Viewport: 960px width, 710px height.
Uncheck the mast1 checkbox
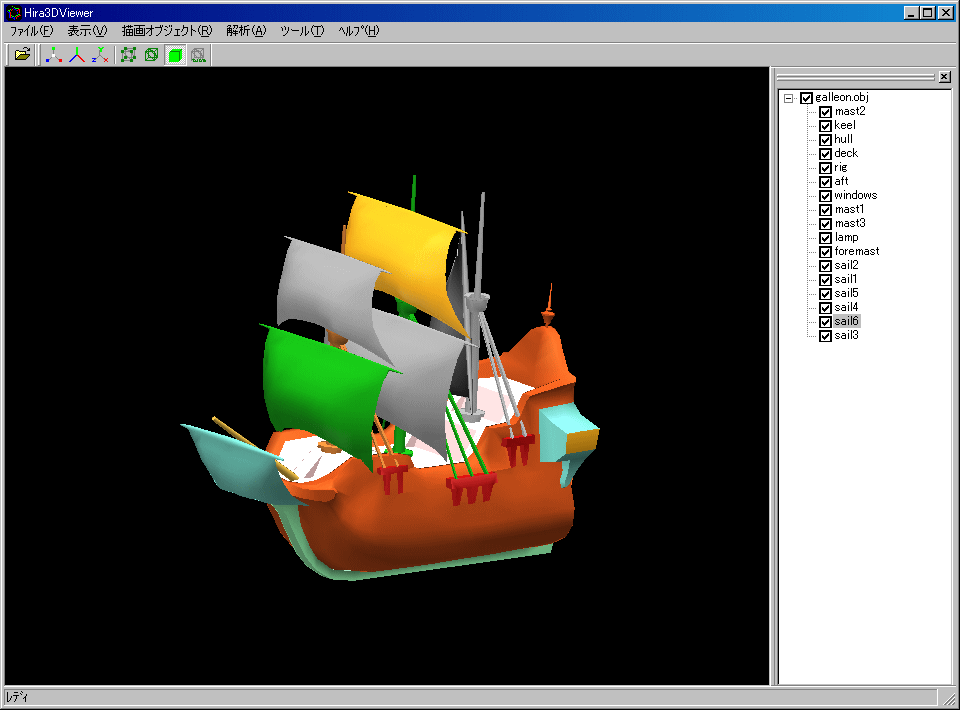click(825, 210)
